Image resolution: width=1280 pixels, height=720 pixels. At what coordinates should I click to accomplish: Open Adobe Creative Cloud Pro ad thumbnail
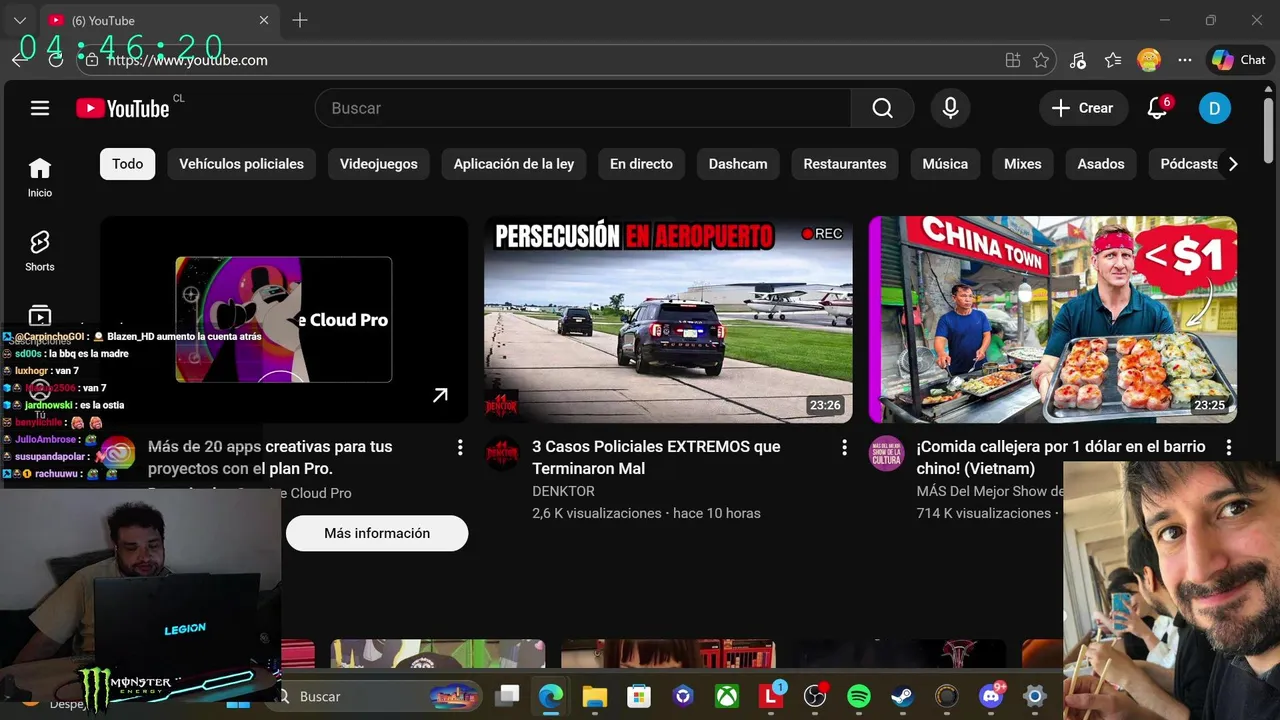click(x=284, y=320)
